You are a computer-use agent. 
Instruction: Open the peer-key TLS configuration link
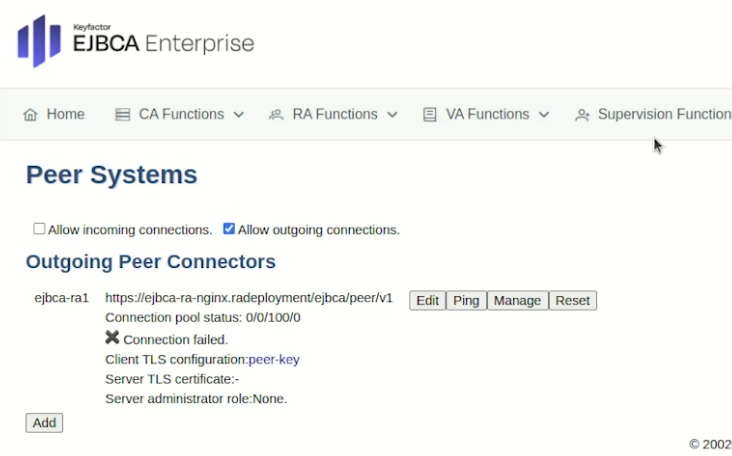pos(274,359)
